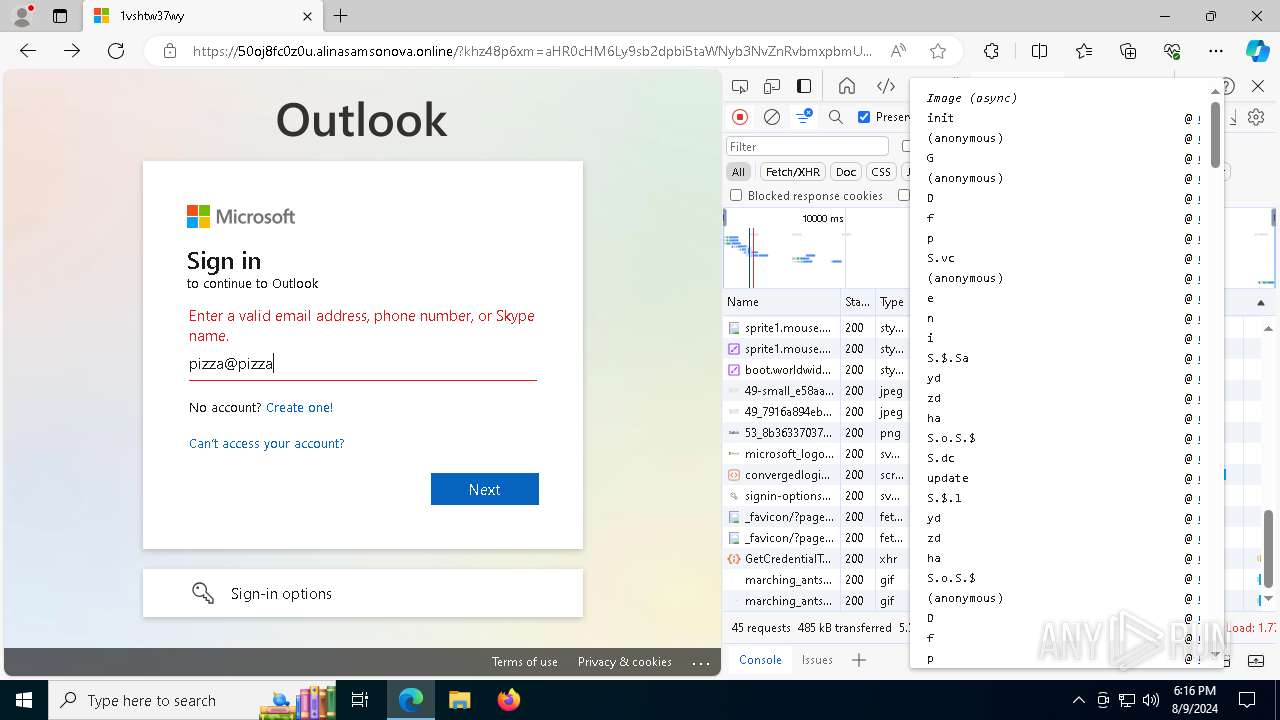The height and width of the screenshot is (720, 1280).
Task: Open Sign-in options
Action: [363, 593]
